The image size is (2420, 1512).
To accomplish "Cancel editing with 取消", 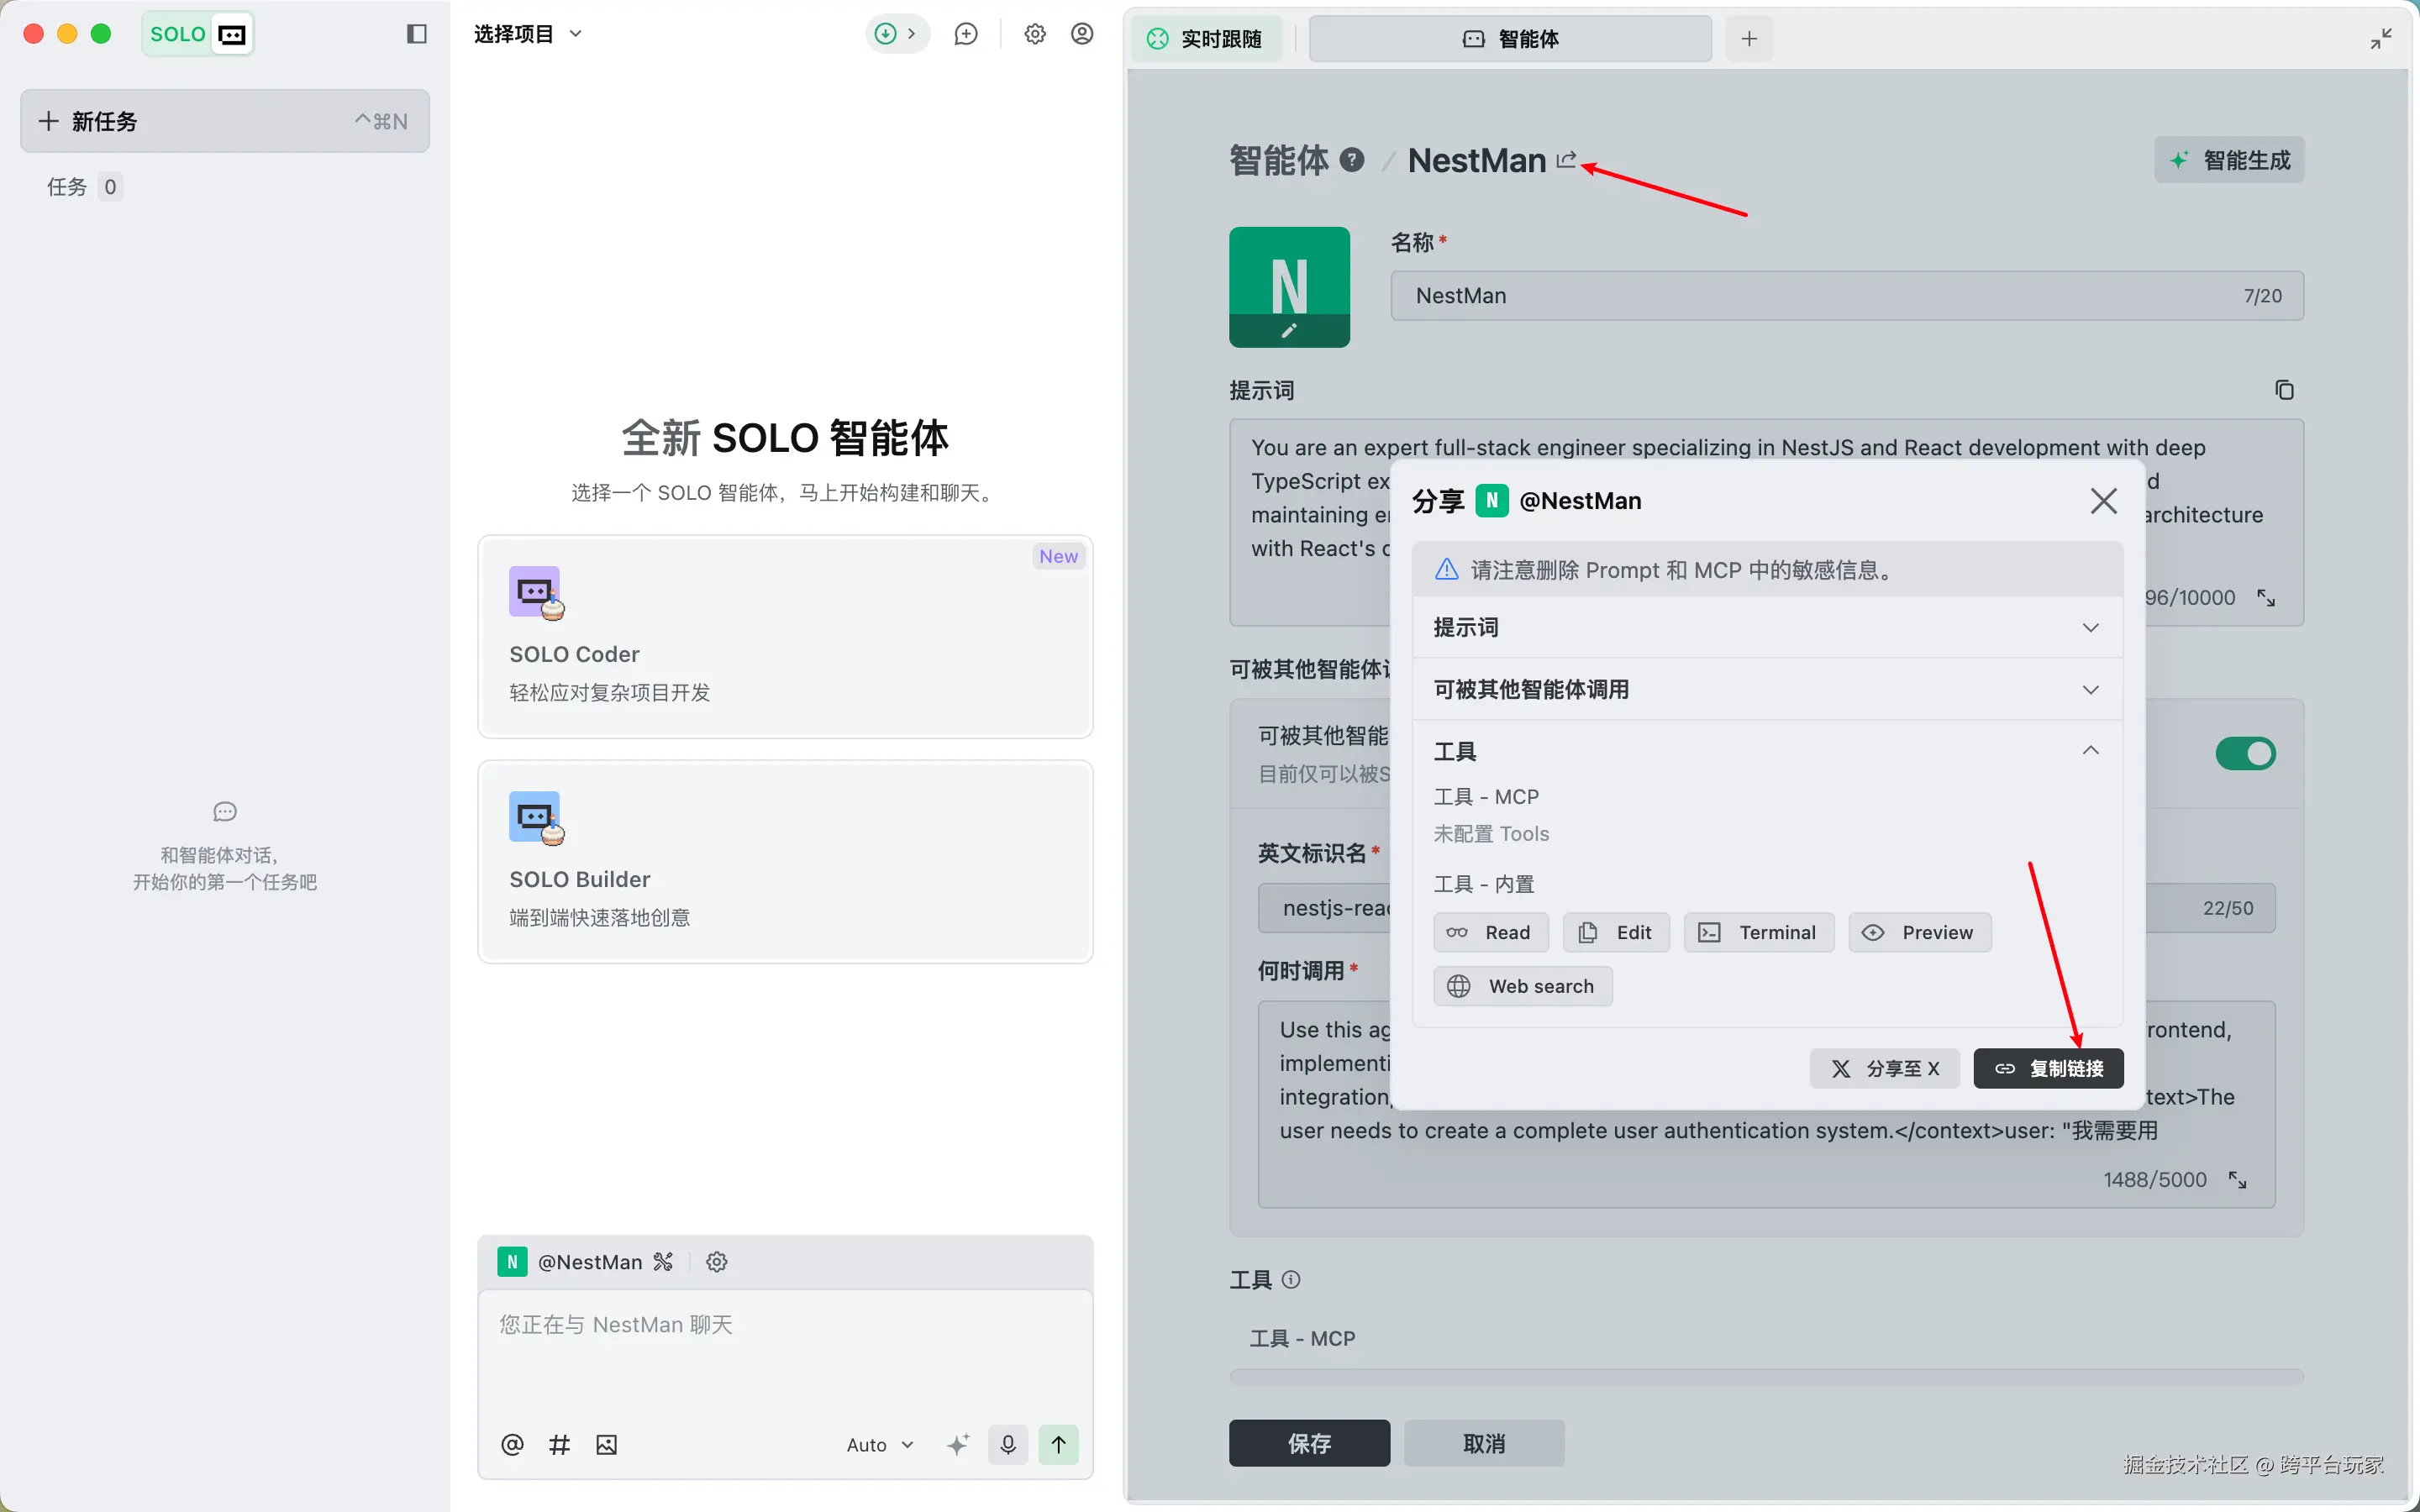I will pos(1484,1443).
